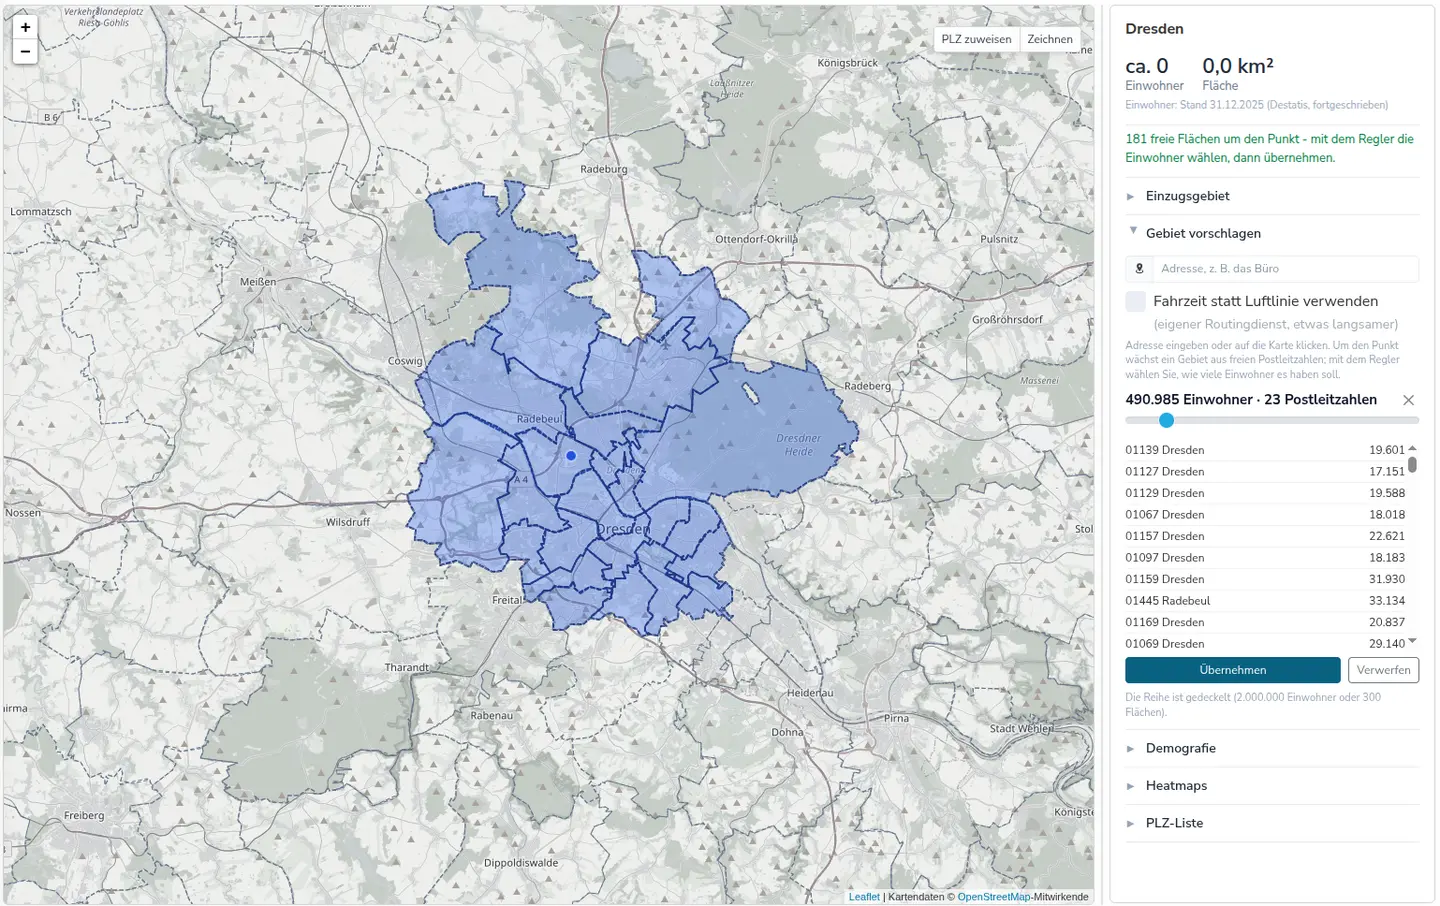Switch to PLZ zuweisen mode

976,39
